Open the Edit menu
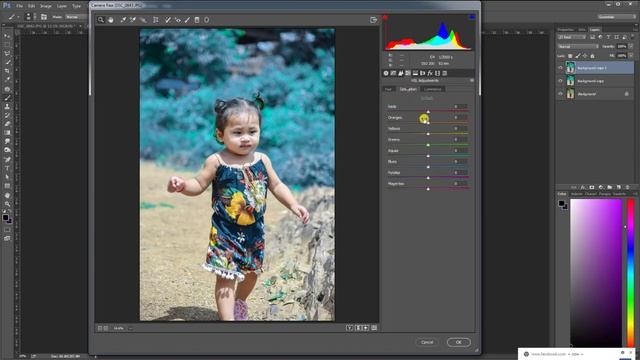The height and width of the screenshot is (360, 640). pyautogui.click(x=31, y=6)
